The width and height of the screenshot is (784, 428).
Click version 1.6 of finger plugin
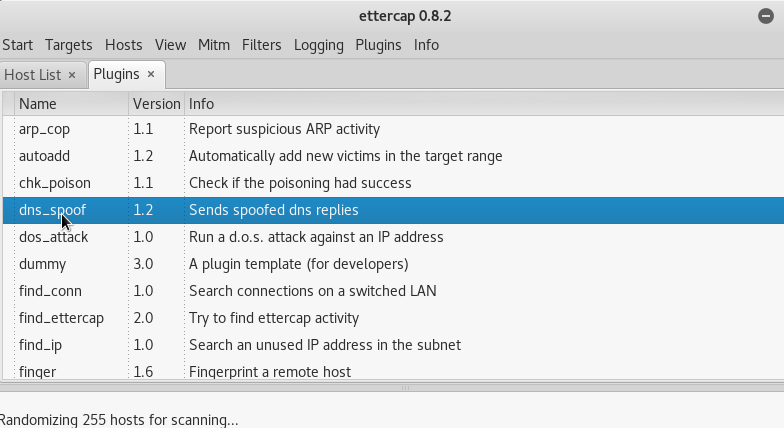[x=143, y=372]
